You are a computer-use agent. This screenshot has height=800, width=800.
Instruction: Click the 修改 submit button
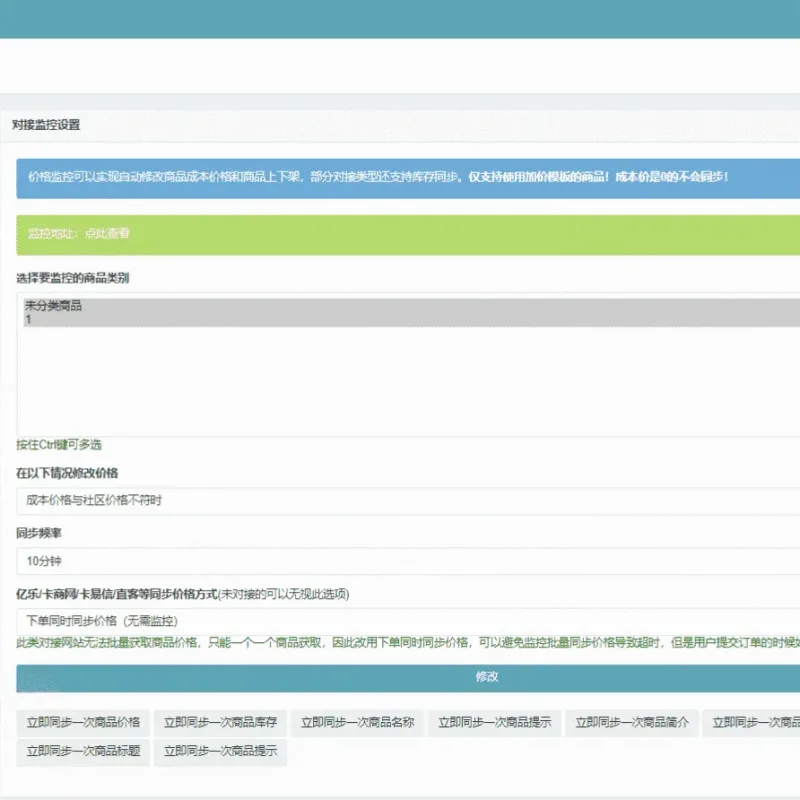point(408,678)
